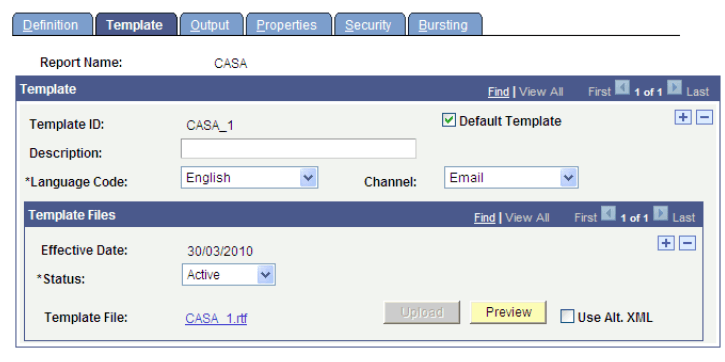Open the Status dropdown
Viewport: 725px width, 362px height.
(228, 275)
